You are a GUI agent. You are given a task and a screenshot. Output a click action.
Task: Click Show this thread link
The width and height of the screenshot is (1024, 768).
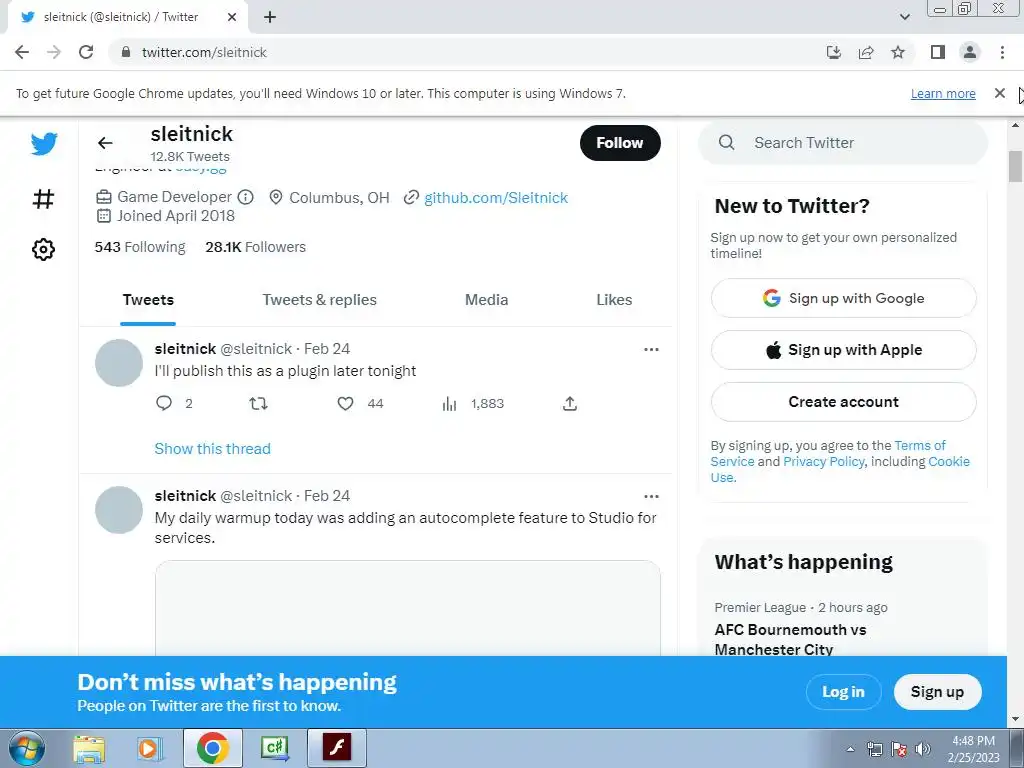pos(212,449)
